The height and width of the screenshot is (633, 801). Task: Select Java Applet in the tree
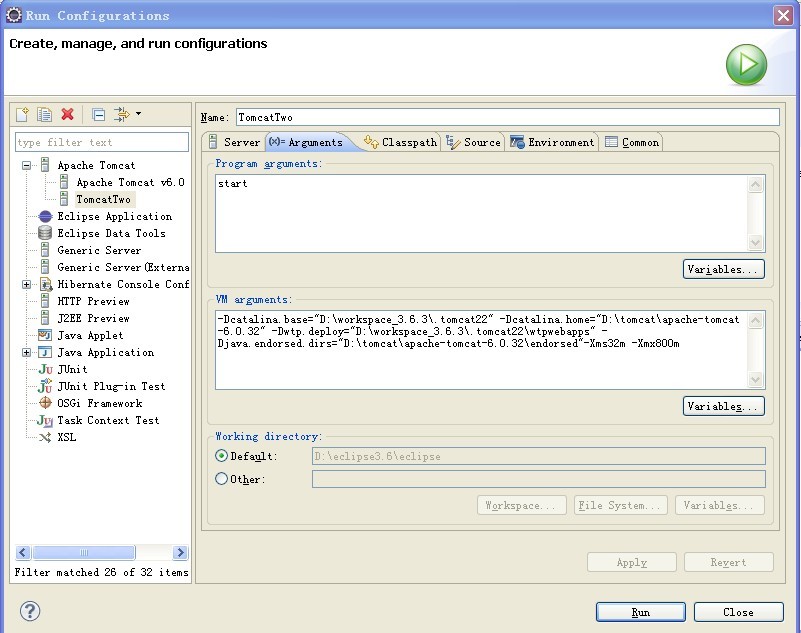90,336
